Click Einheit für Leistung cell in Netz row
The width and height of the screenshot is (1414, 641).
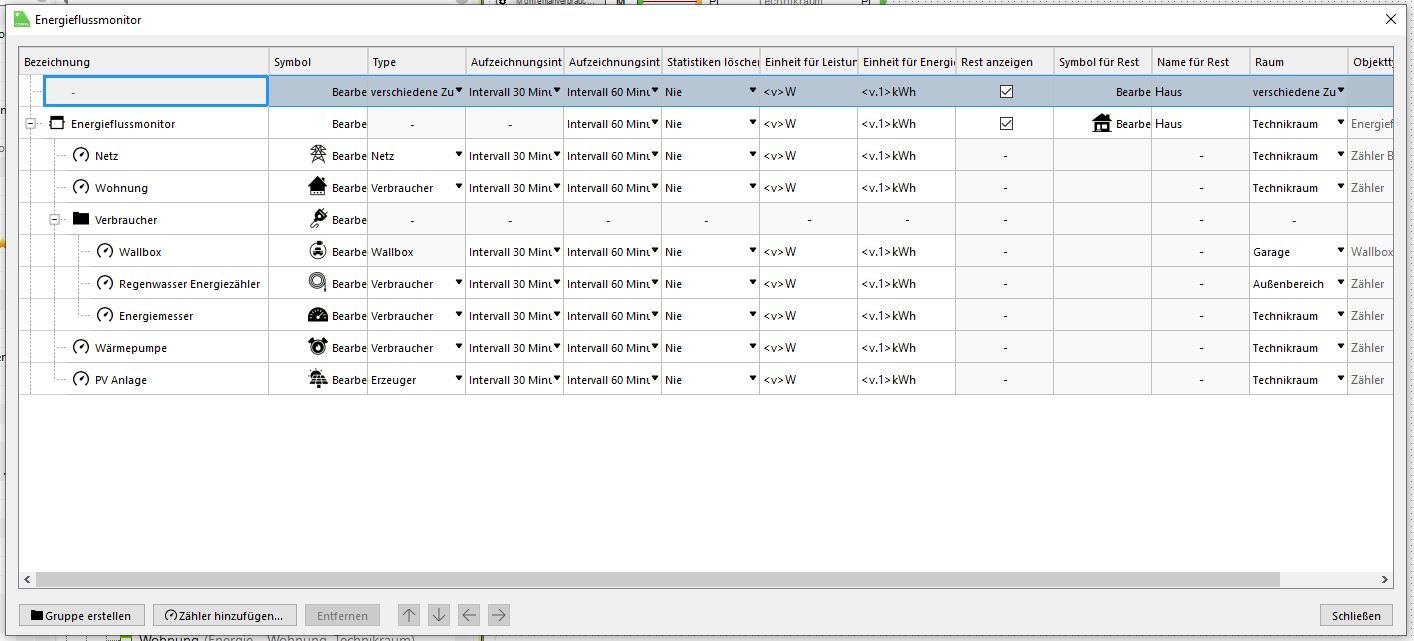click(x=808, y=155)
